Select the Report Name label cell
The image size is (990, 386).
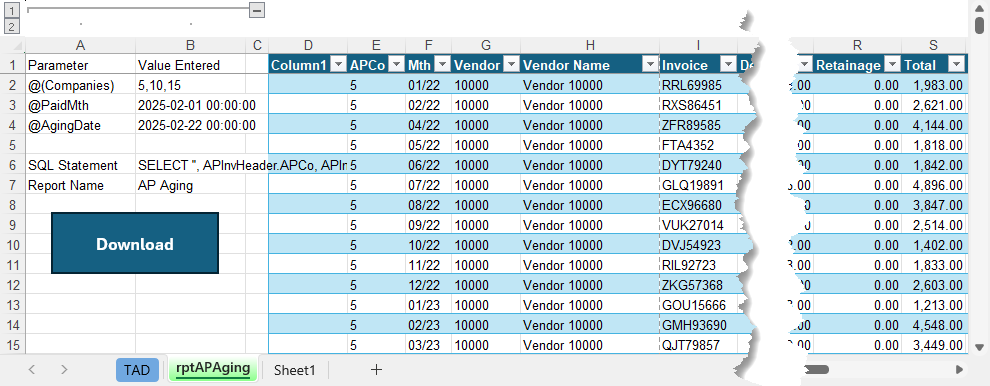click(x=80, y=186)
